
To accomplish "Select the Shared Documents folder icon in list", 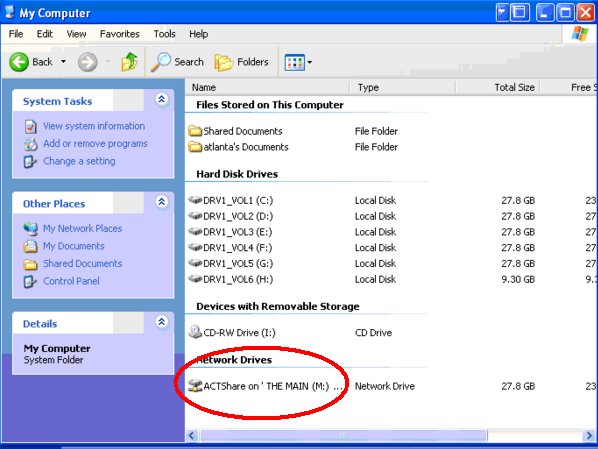I will coord(195,131).
